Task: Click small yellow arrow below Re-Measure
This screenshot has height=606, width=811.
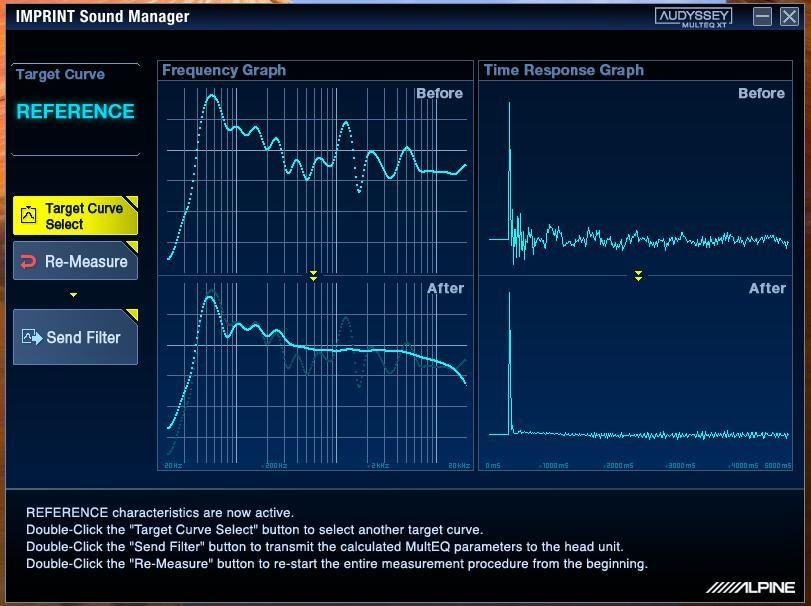Action: click(73, 295)
